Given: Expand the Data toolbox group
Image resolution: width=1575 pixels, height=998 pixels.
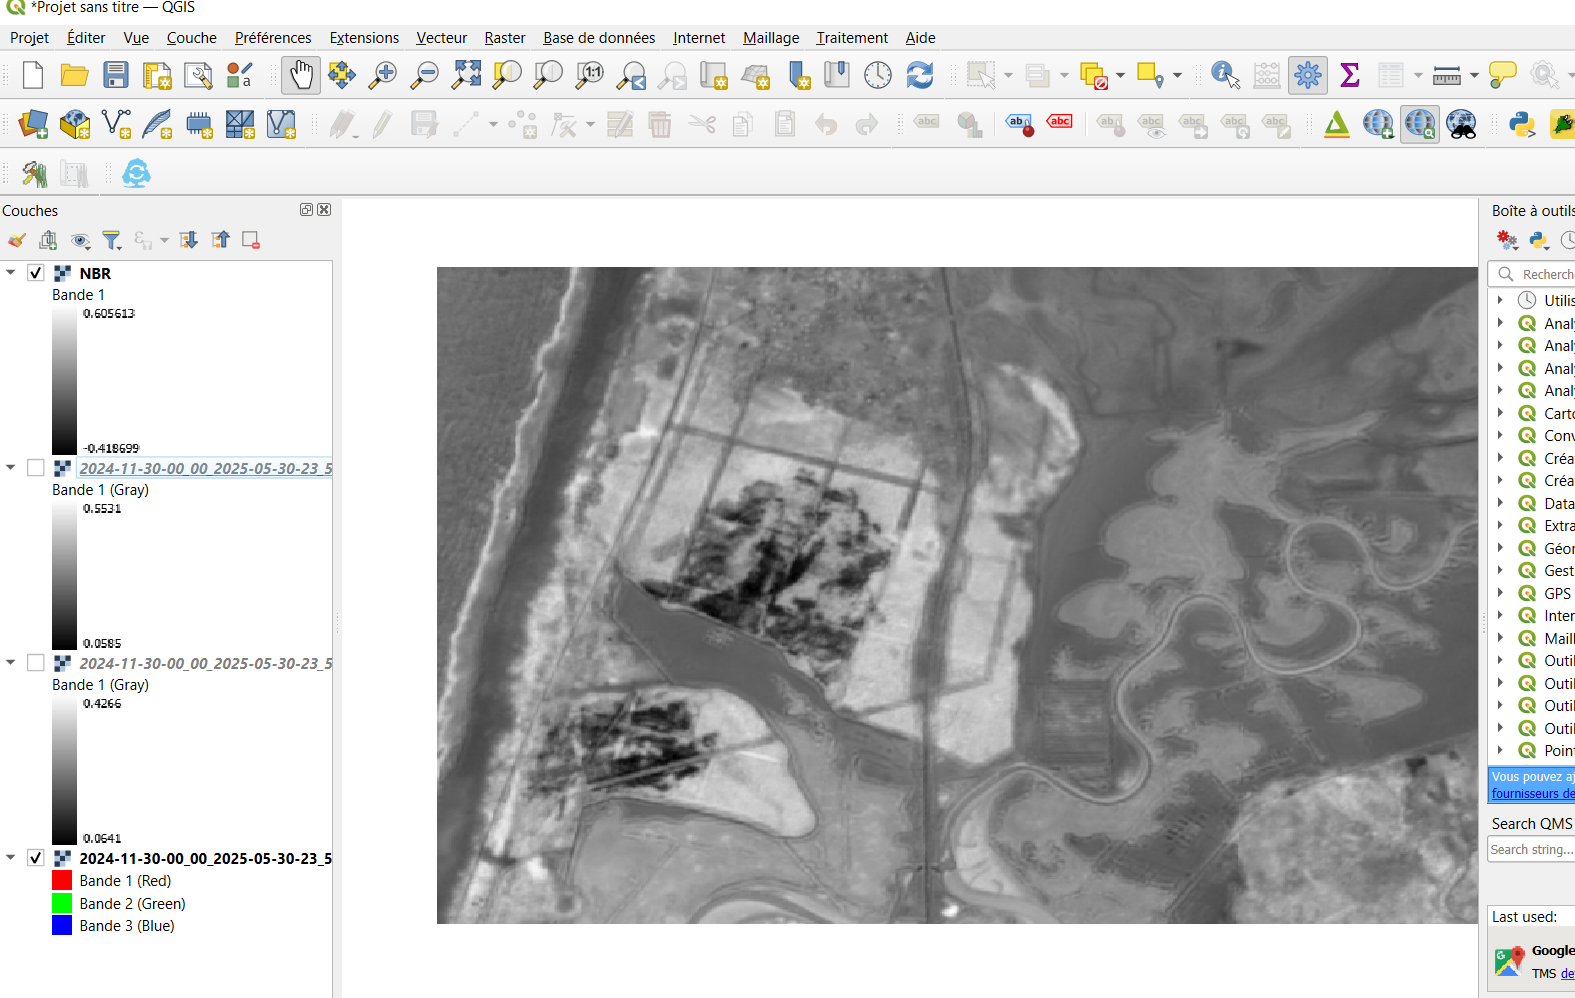Looking at the screenshot, I should [1500, 503].
